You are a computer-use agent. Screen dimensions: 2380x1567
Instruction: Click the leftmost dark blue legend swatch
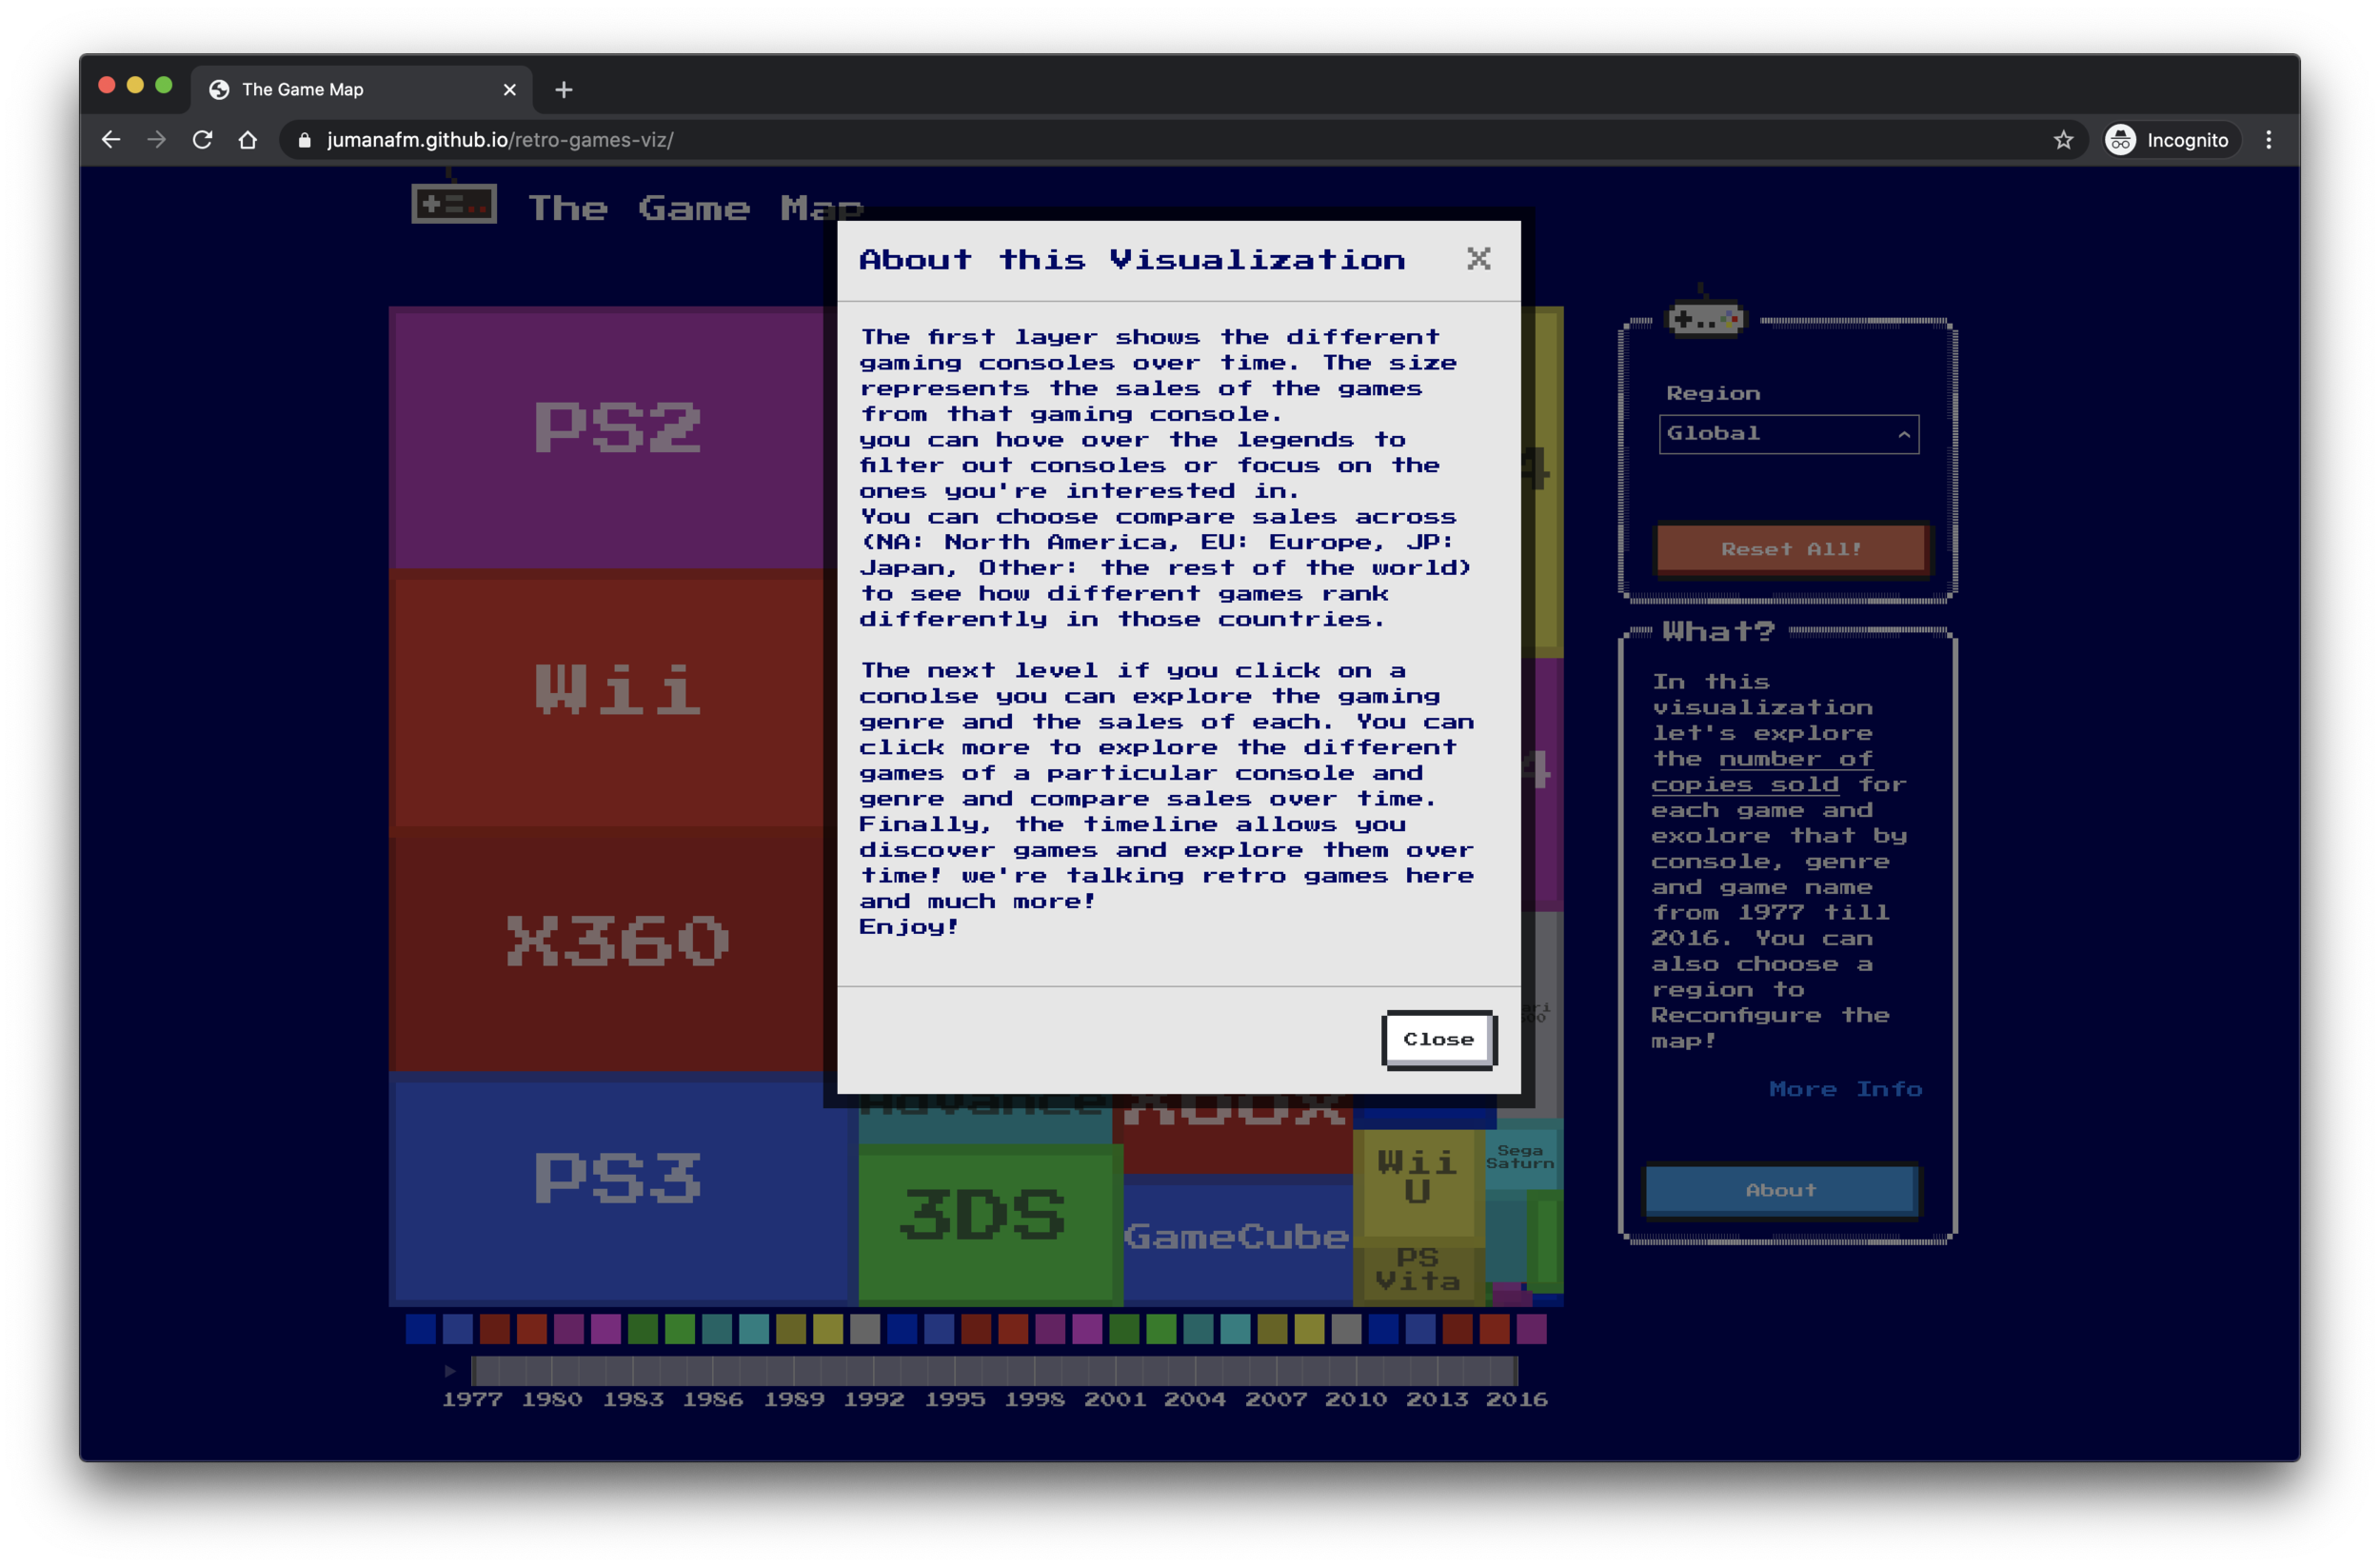[421, 1329]
